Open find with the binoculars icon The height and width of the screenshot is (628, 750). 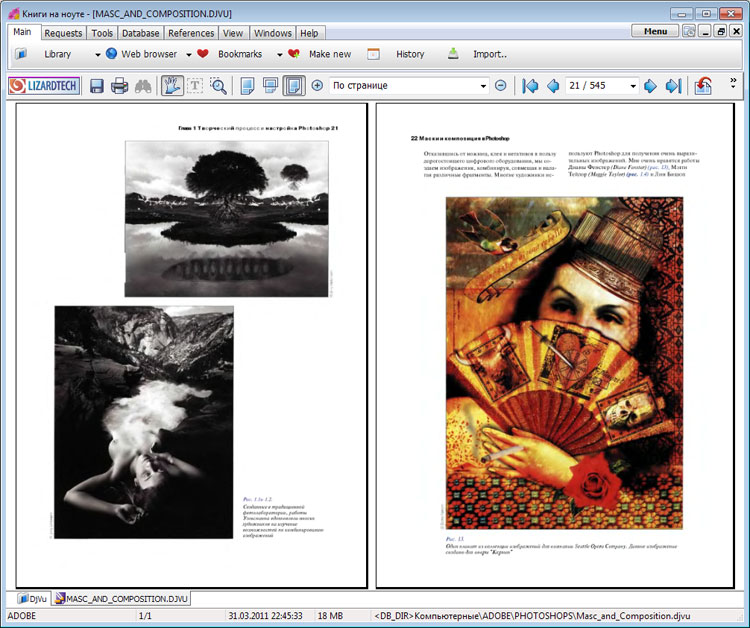click(143, 86)
